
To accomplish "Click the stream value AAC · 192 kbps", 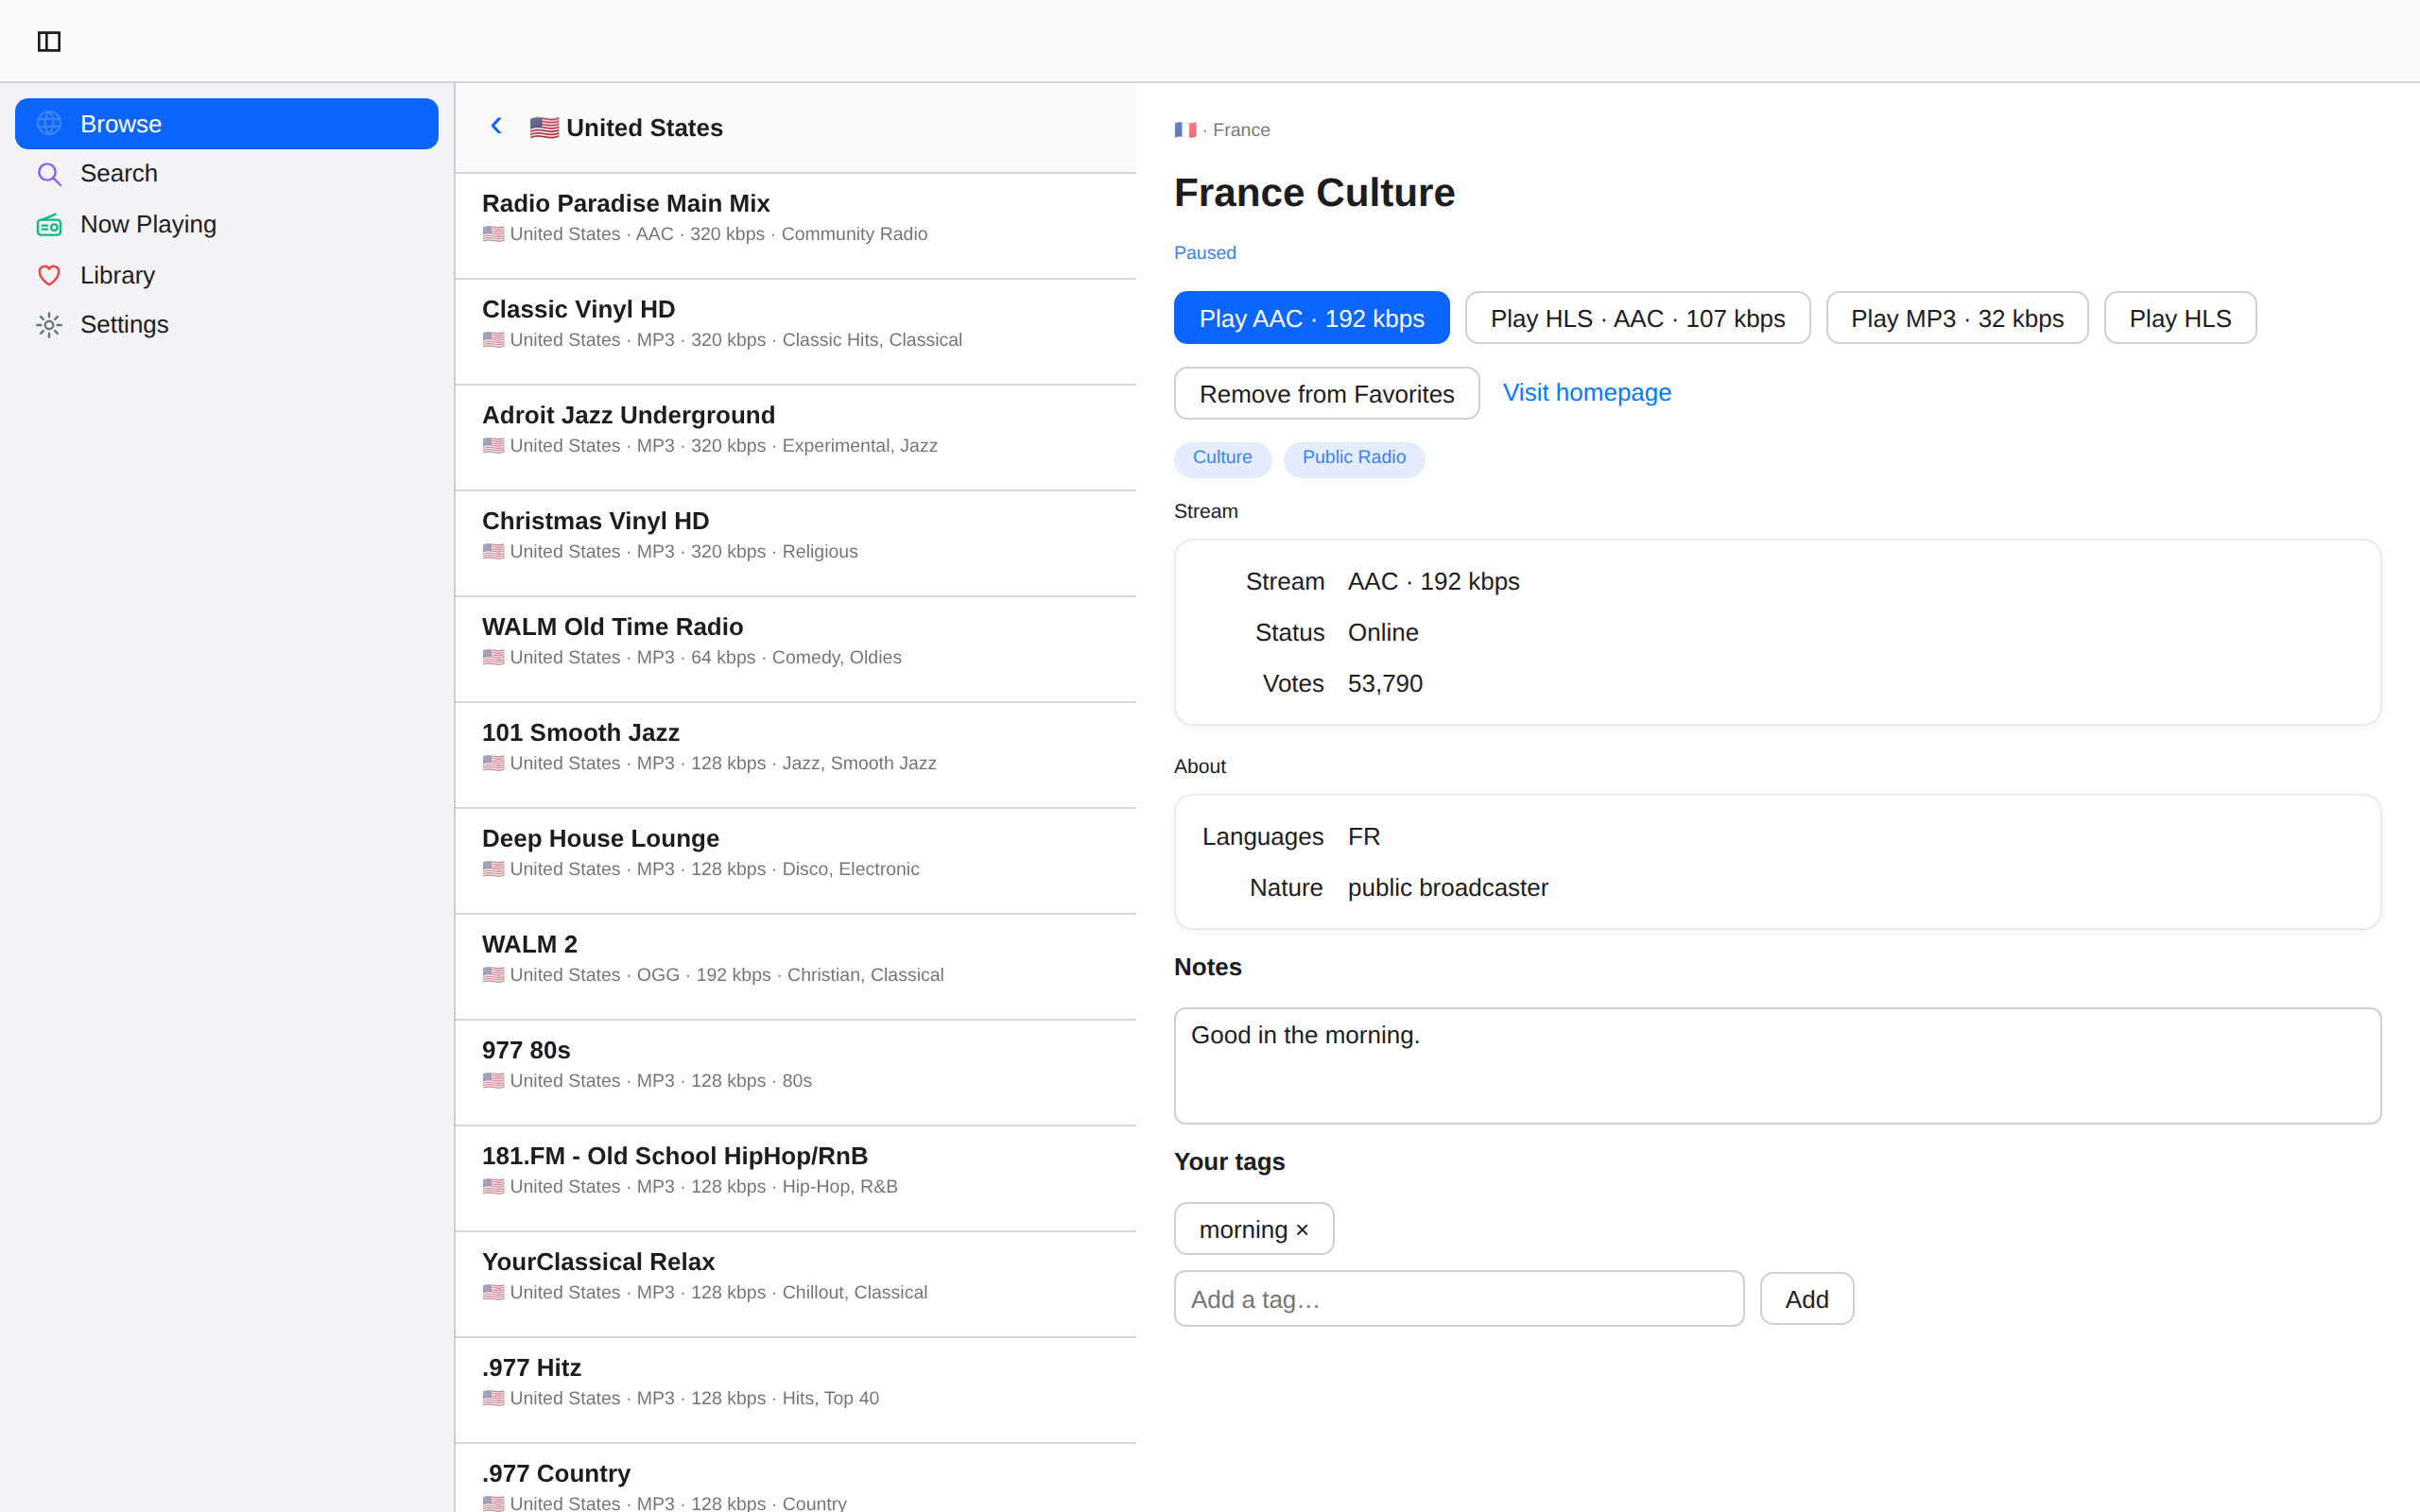I will [1433, 582].
